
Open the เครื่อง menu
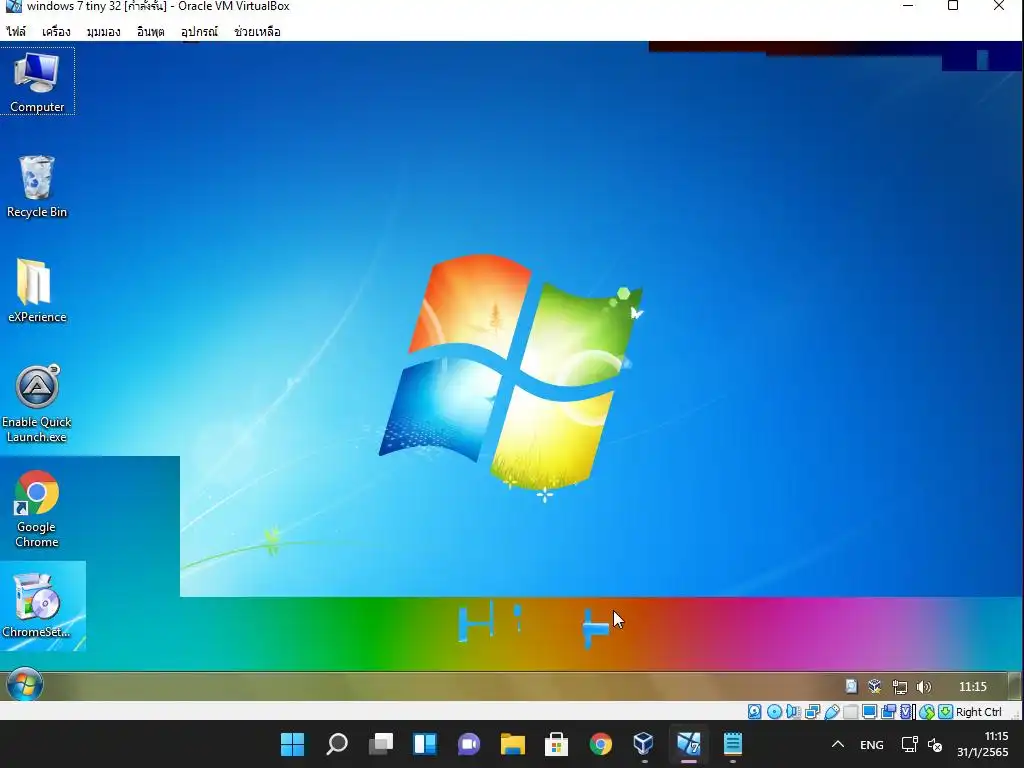tap(56, 31)
